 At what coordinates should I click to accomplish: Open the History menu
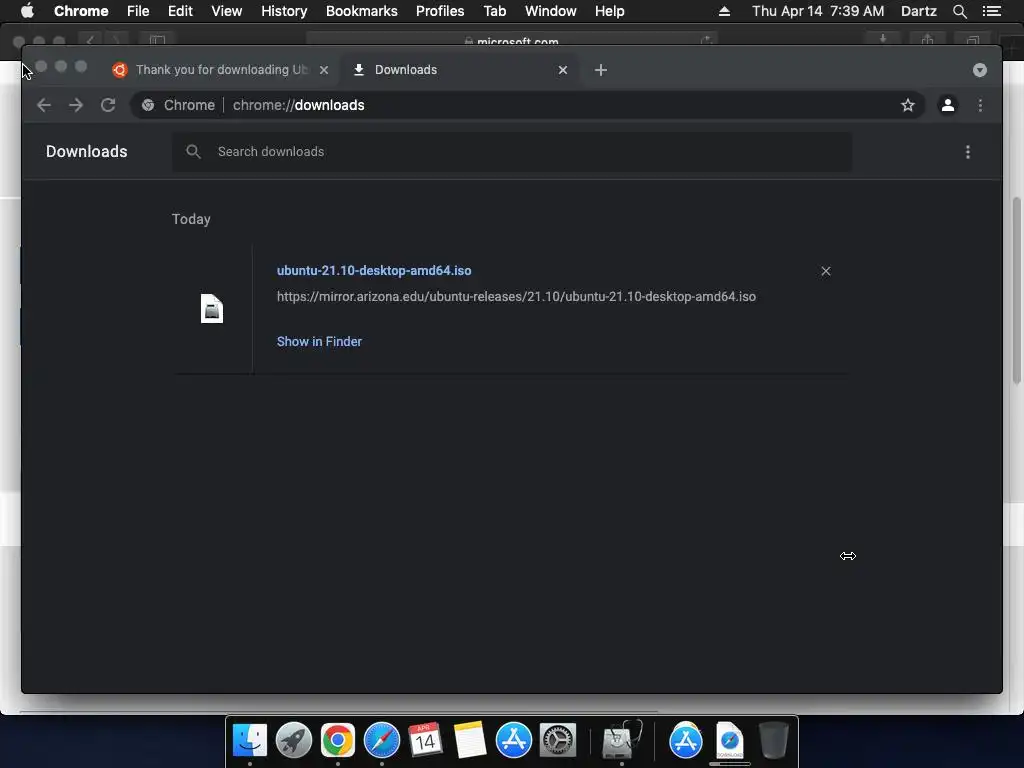284,11
